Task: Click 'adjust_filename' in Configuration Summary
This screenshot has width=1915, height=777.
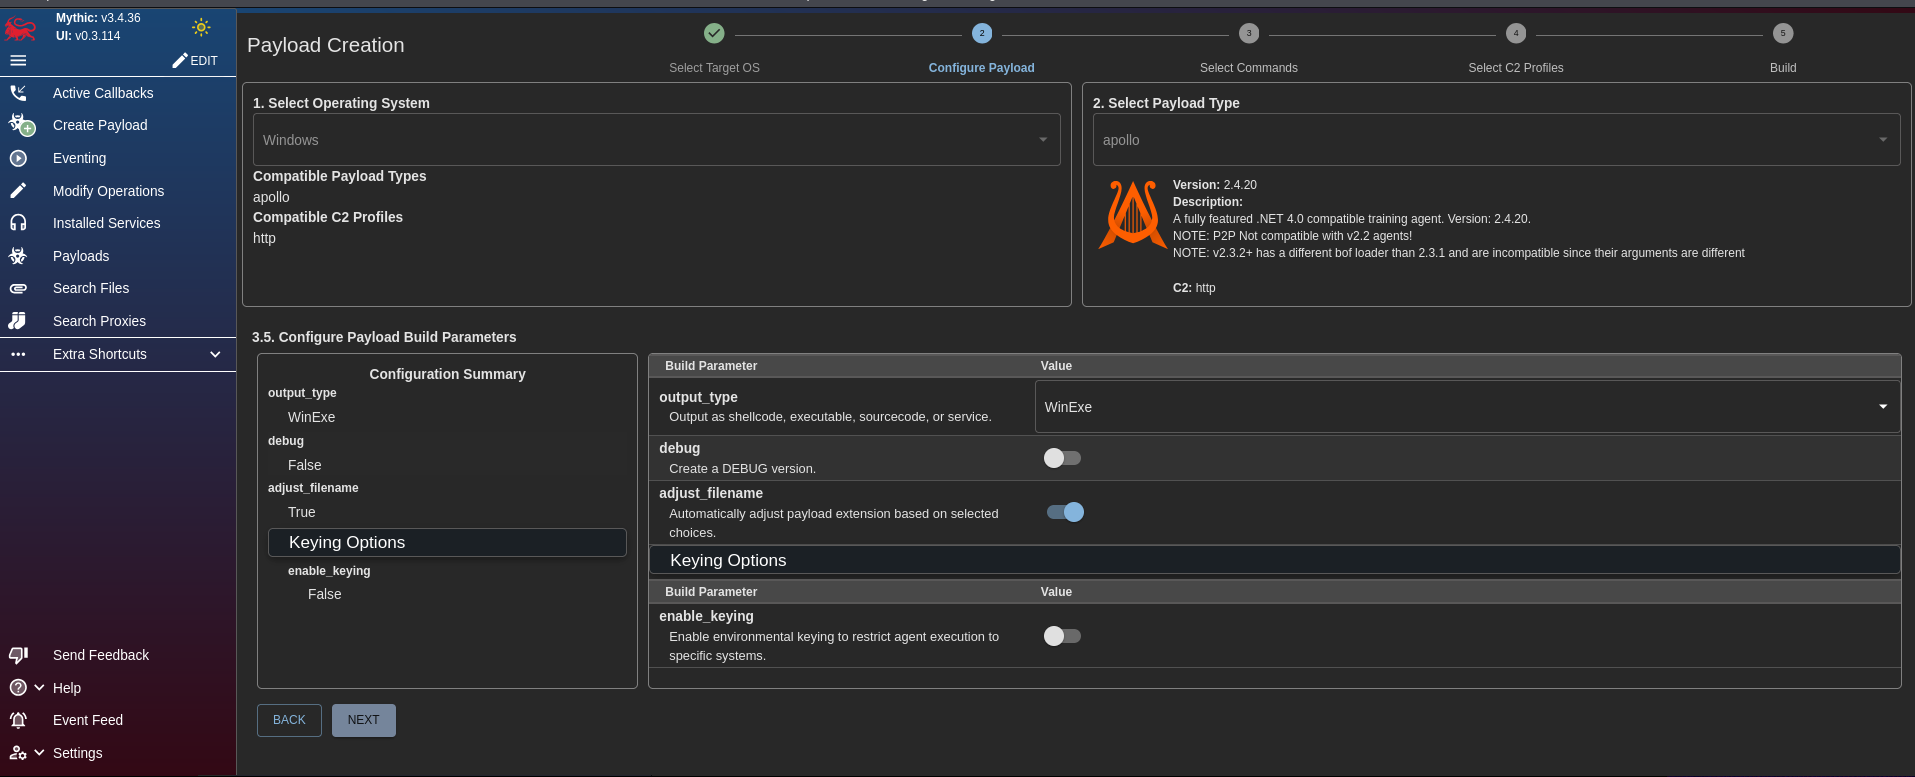Action: 313,488
